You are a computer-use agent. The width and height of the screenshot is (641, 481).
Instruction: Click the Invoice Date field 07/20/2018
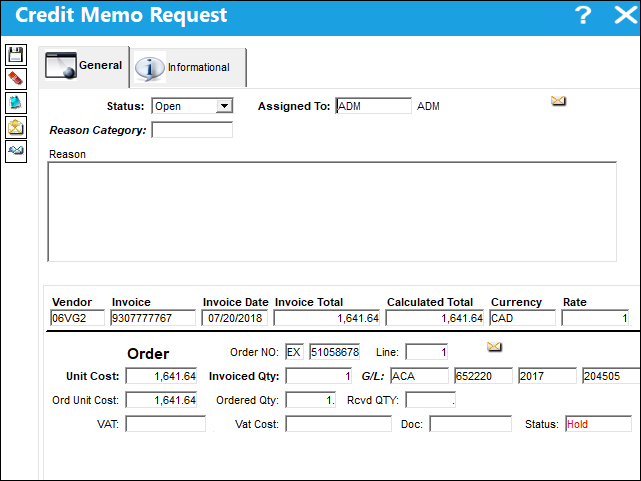tap(235, 318)
